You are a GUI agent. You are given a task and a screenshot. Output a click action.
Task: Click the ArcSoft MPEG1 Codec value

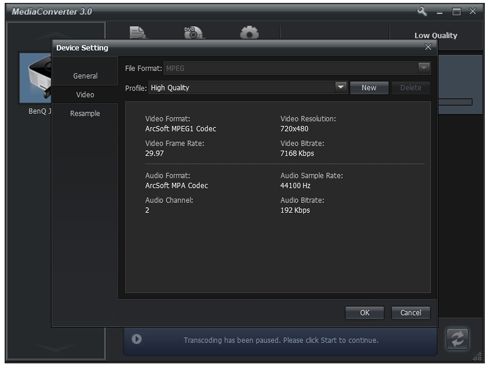point(180,129)
